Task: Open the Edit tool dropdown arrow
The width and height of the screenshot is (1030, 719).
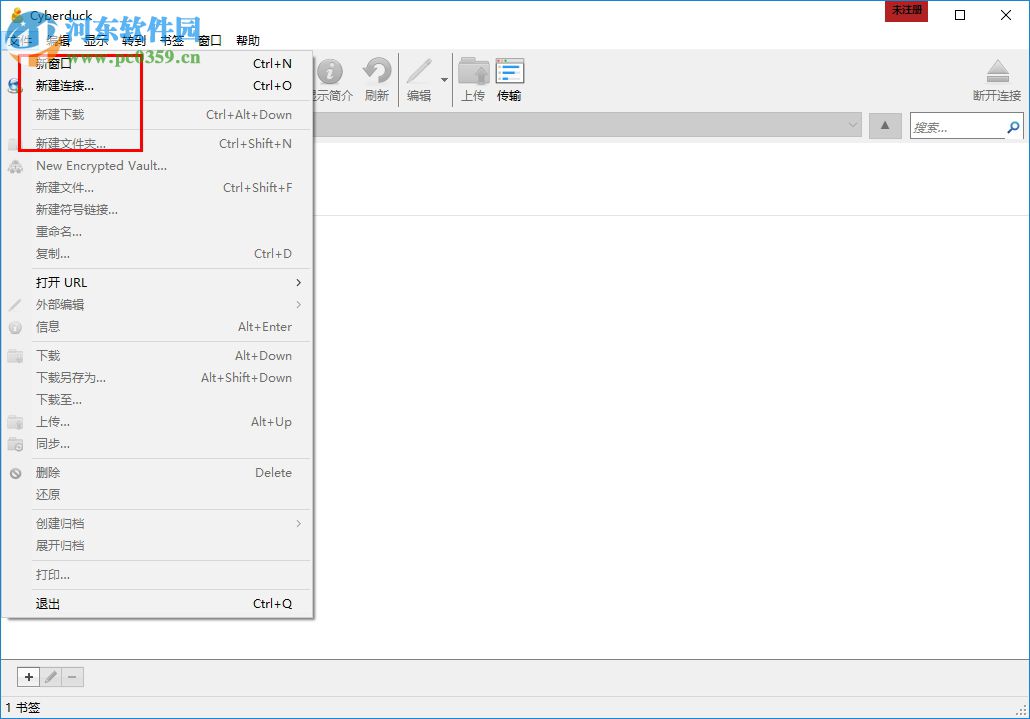Action: coord(444,80)
